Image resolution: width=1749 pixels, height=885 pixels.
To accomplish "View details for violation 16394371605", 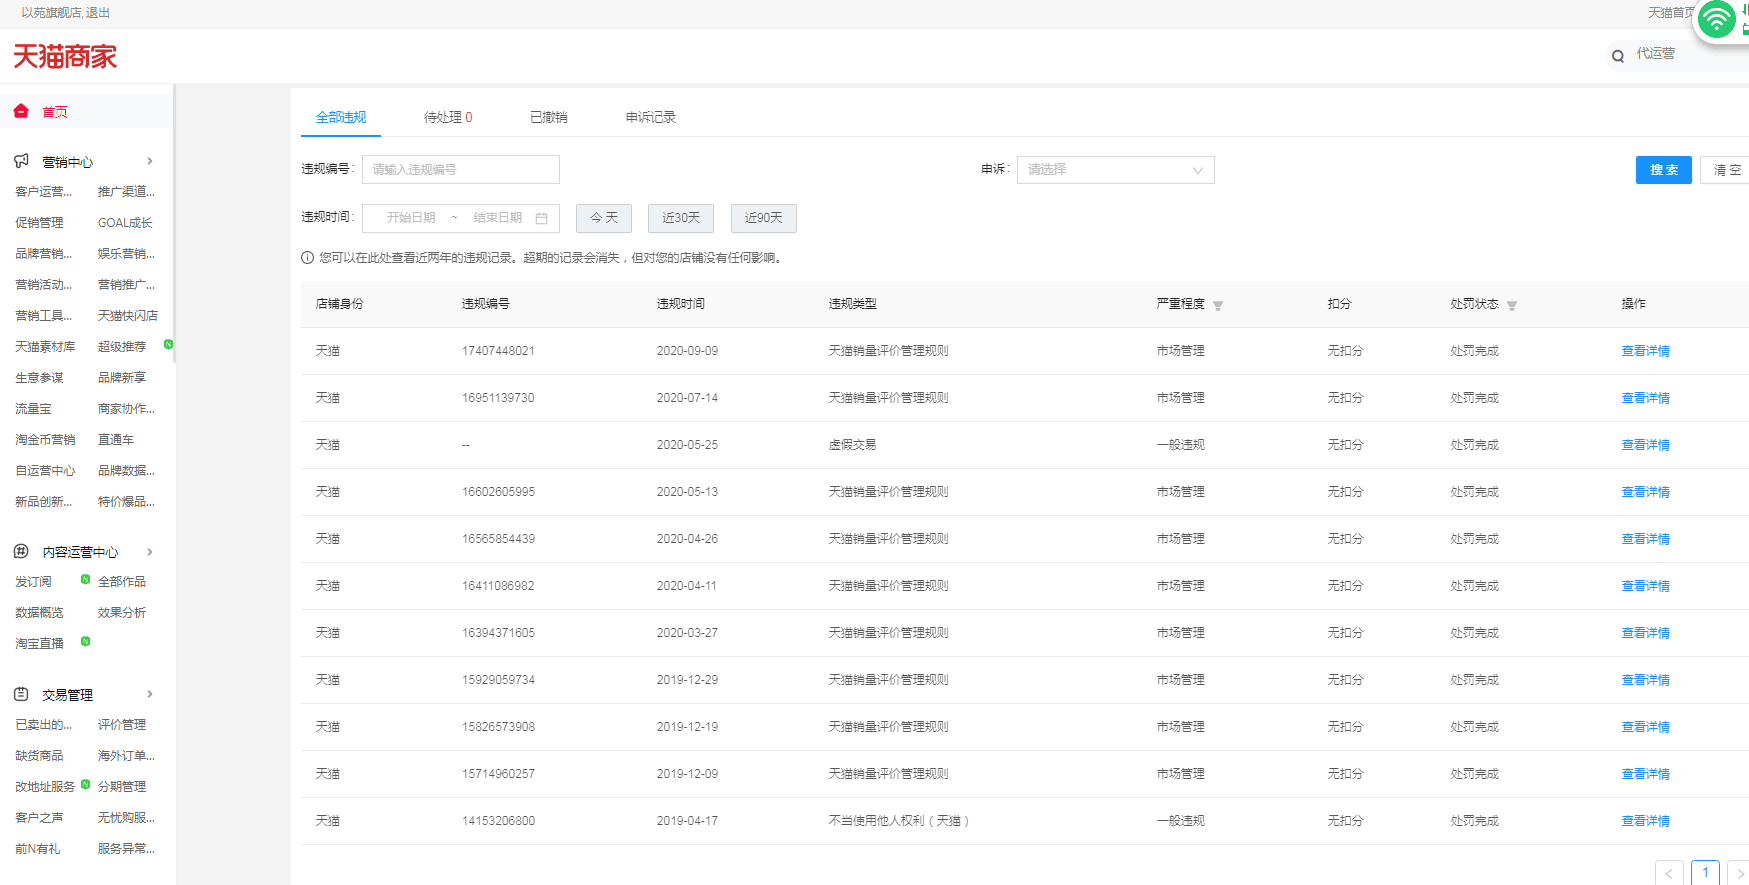I will tap(1646, 633).
